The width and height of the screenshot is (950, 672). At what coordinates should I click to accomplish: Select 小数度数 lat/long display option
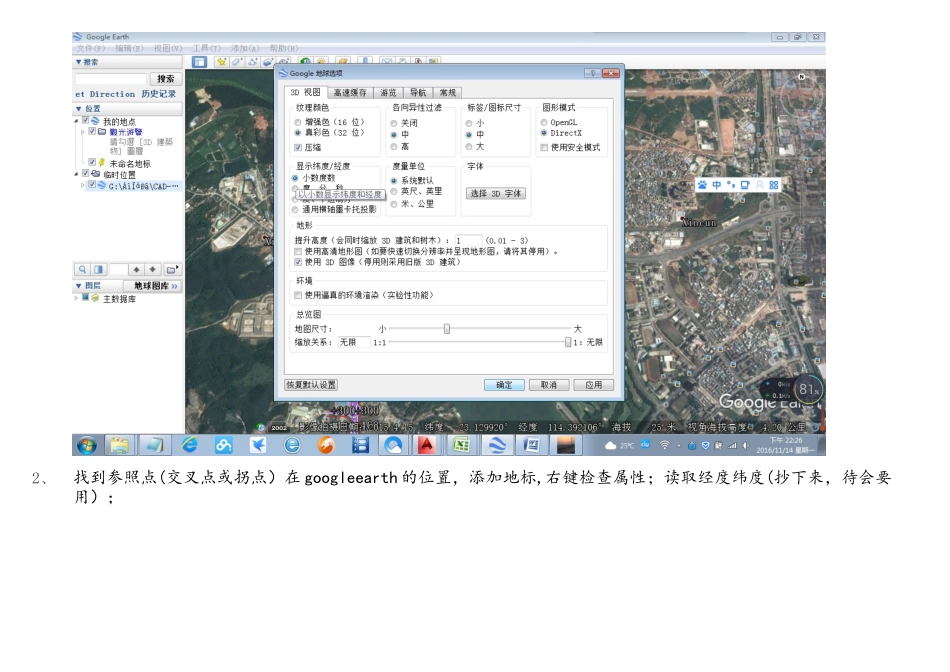(x=295, y=178)
